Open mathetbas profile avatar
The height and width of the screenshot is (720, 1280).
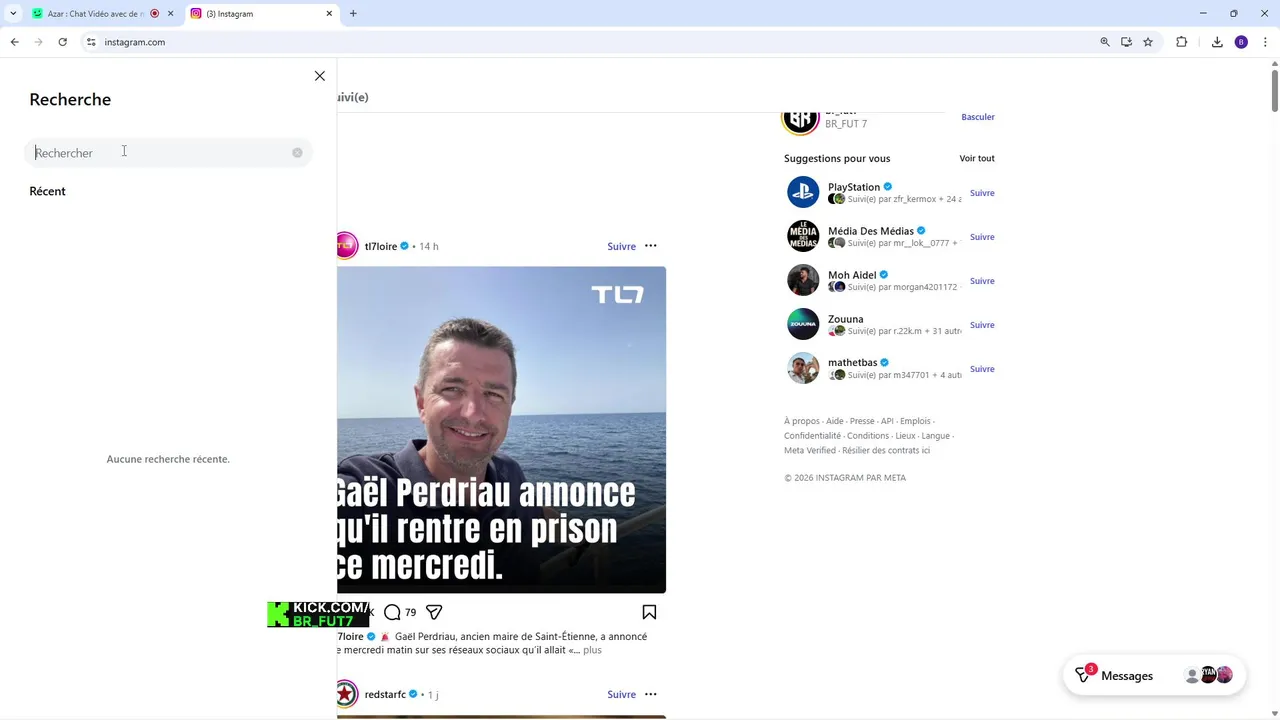click(x=803, y=368)
